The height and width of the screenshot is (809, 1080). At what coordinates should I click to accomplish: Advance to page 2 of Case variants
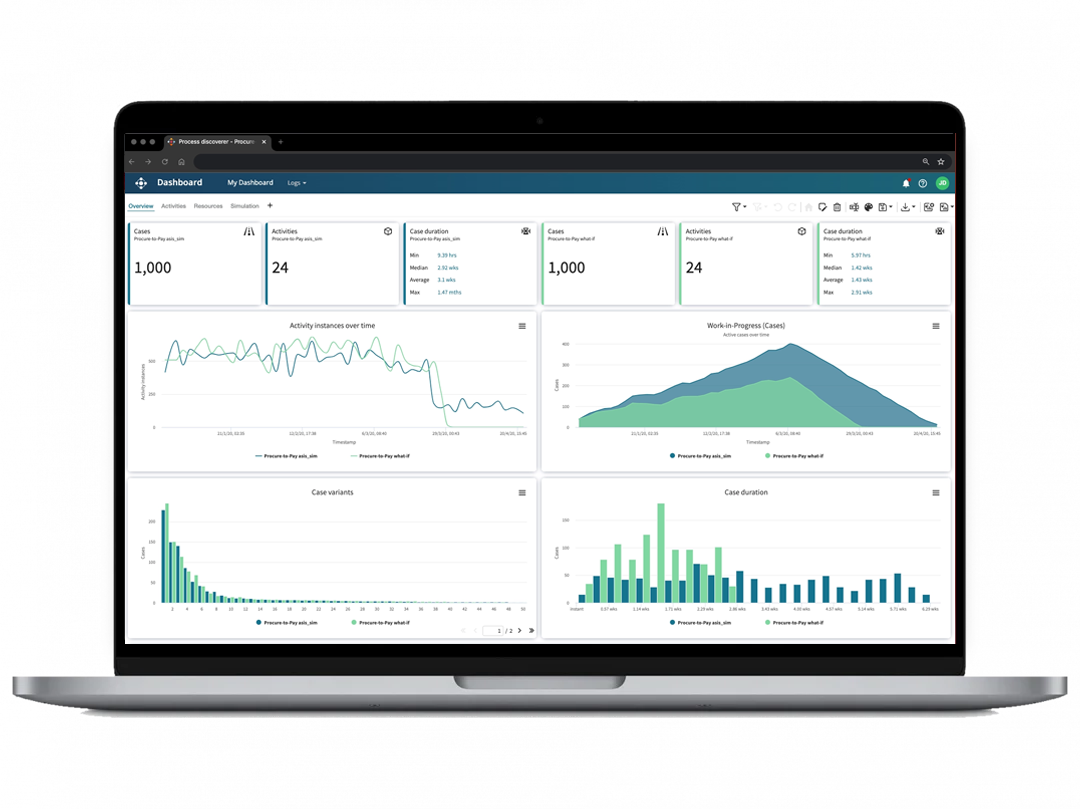coord(522,631)
